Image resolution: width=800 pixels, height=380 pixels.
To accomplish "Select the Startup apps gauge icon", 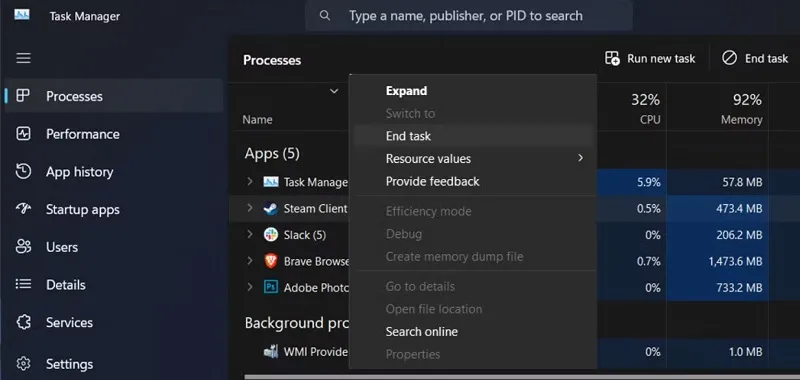I will click(x=23, y=209).
